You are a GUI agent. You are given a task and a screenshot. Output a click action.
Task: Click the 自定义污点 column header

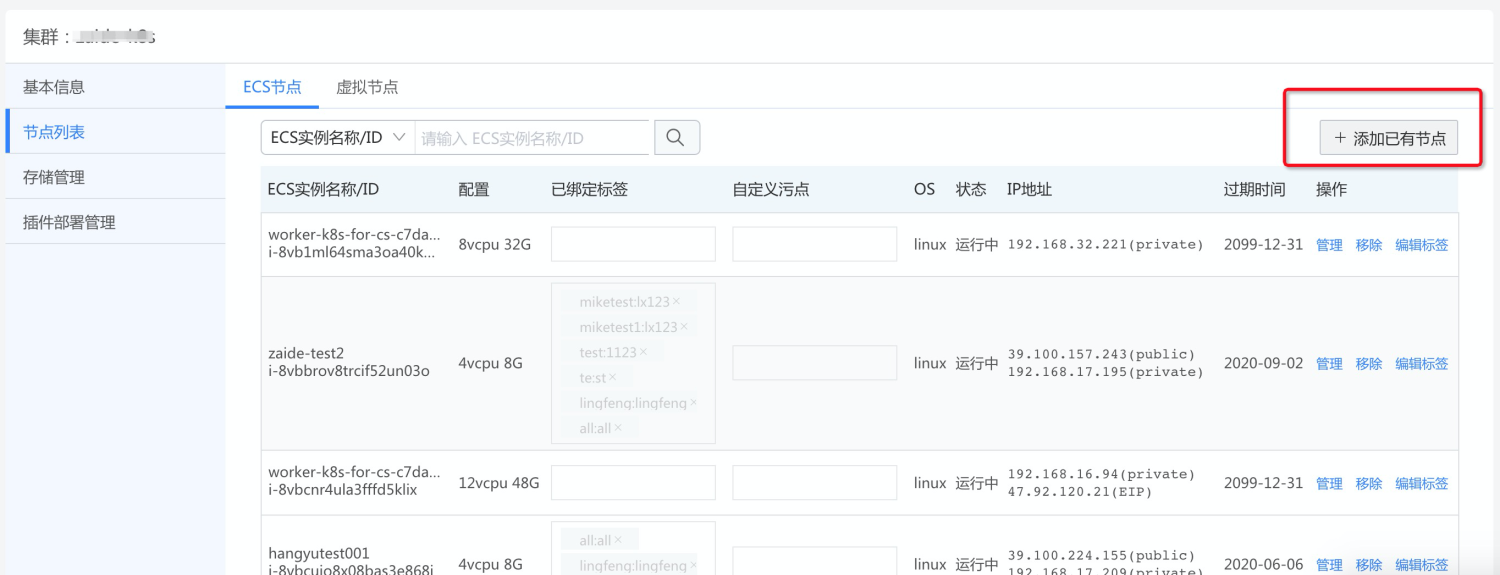(x=770, y=189)
